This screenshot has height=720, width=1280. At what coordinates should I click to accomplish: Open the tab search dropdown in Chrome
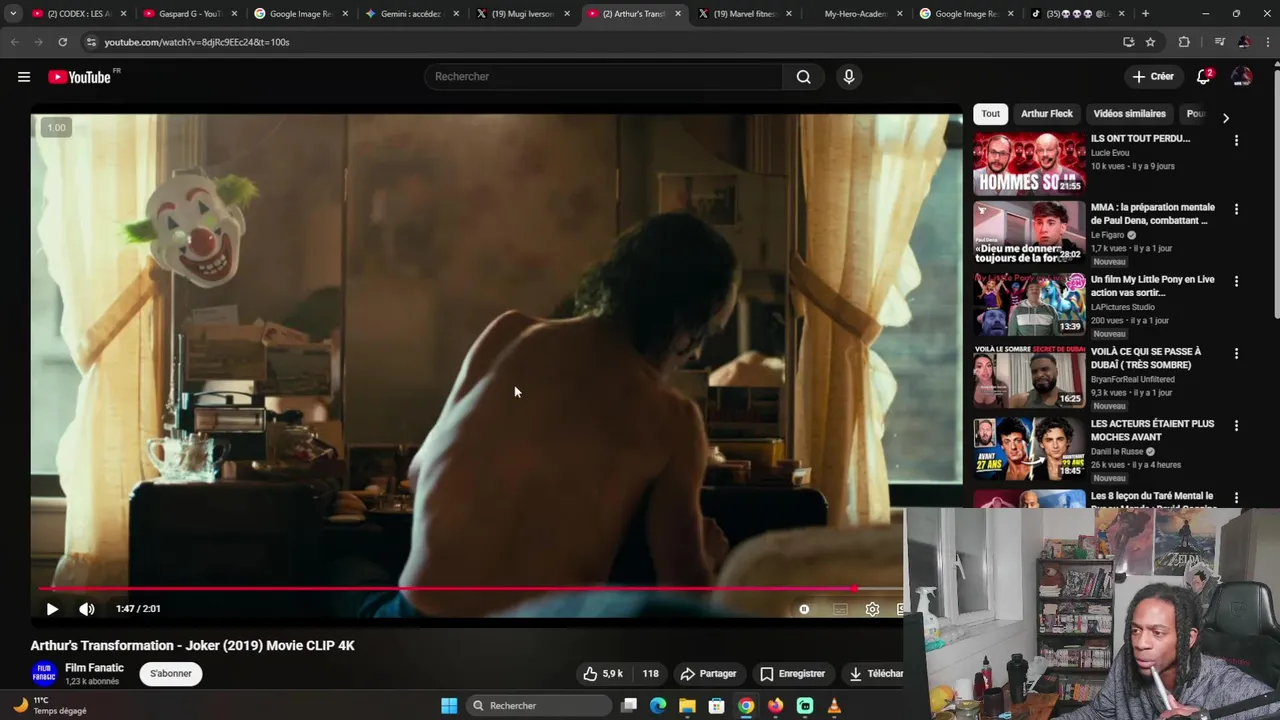13,14
